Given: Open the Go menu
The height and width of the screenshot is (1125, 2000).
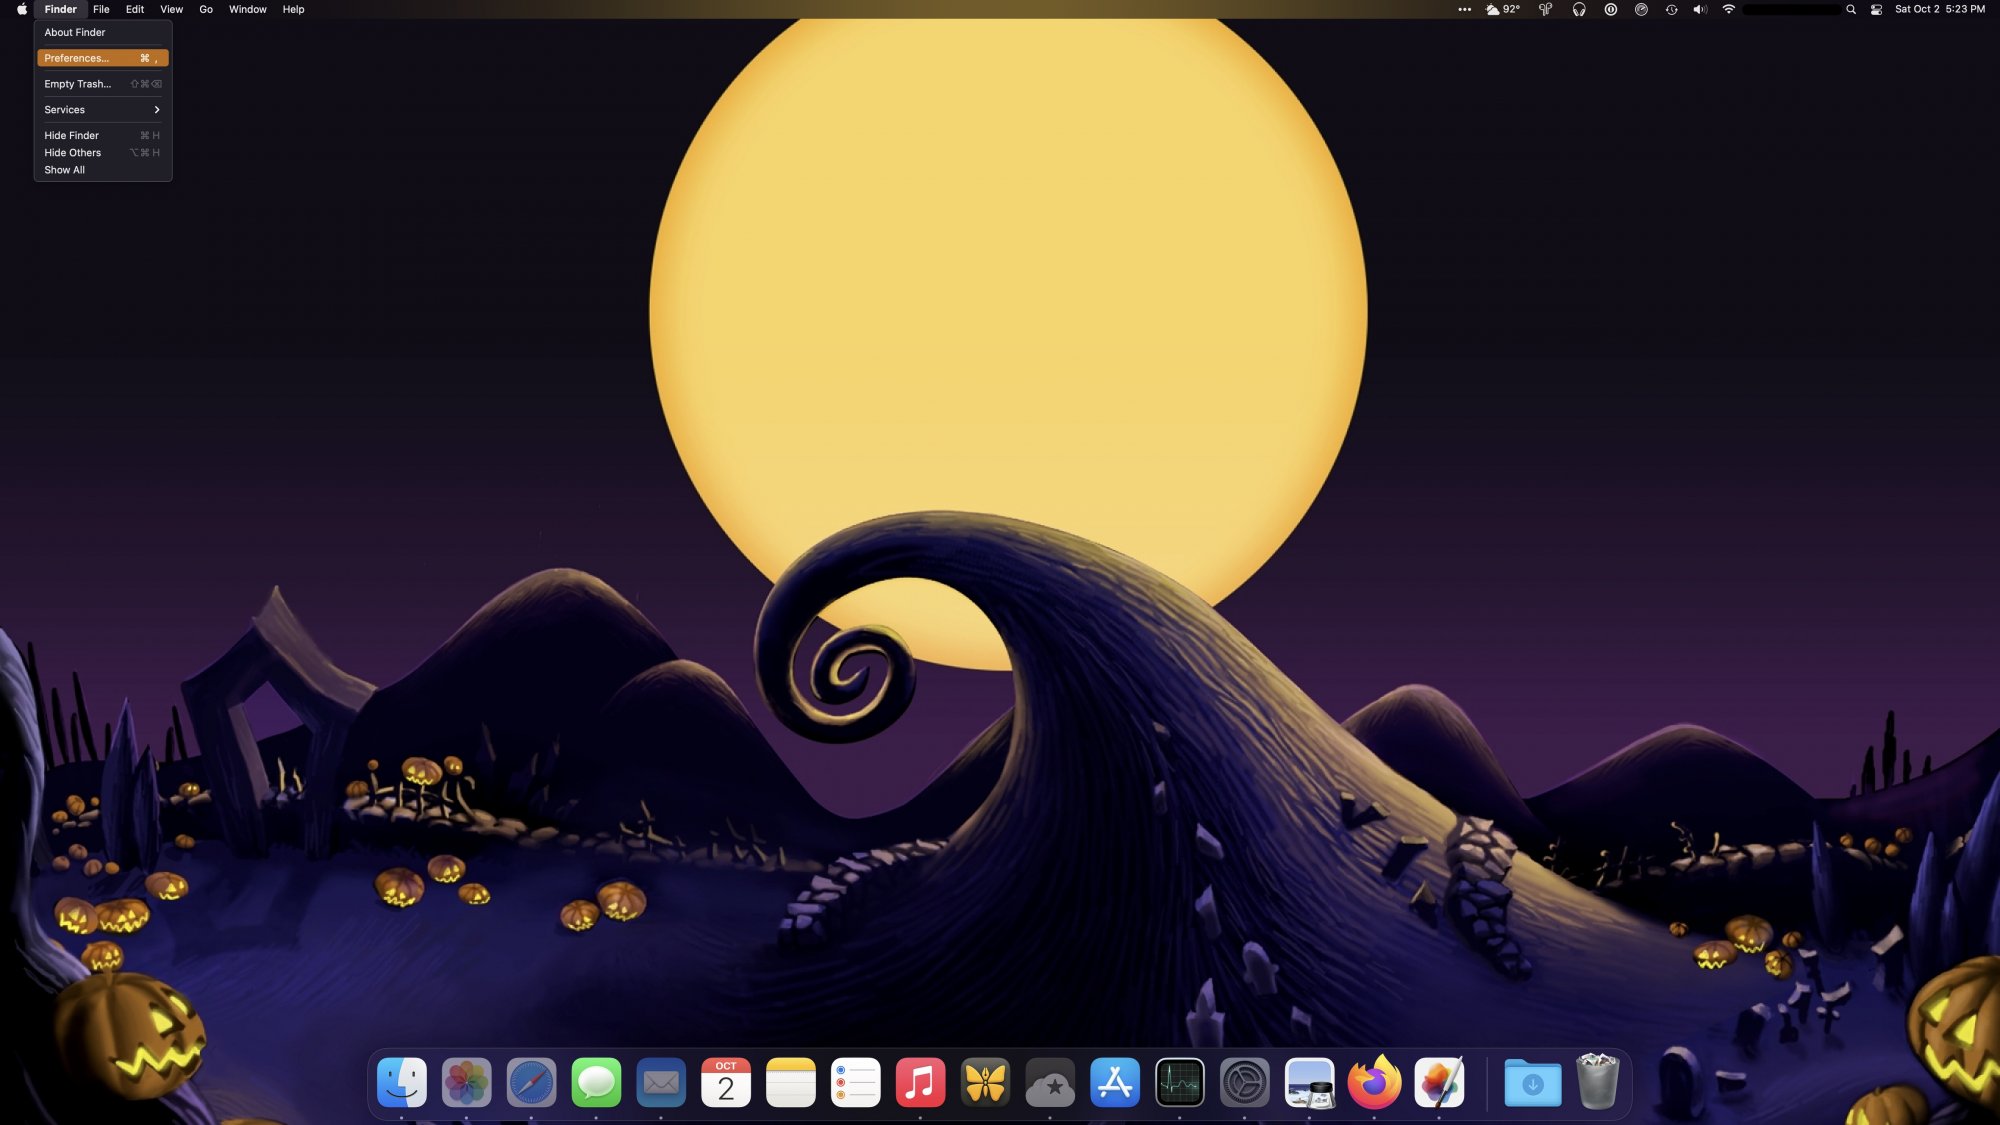Looking at the screenshot, I should (x=206, y=9).
